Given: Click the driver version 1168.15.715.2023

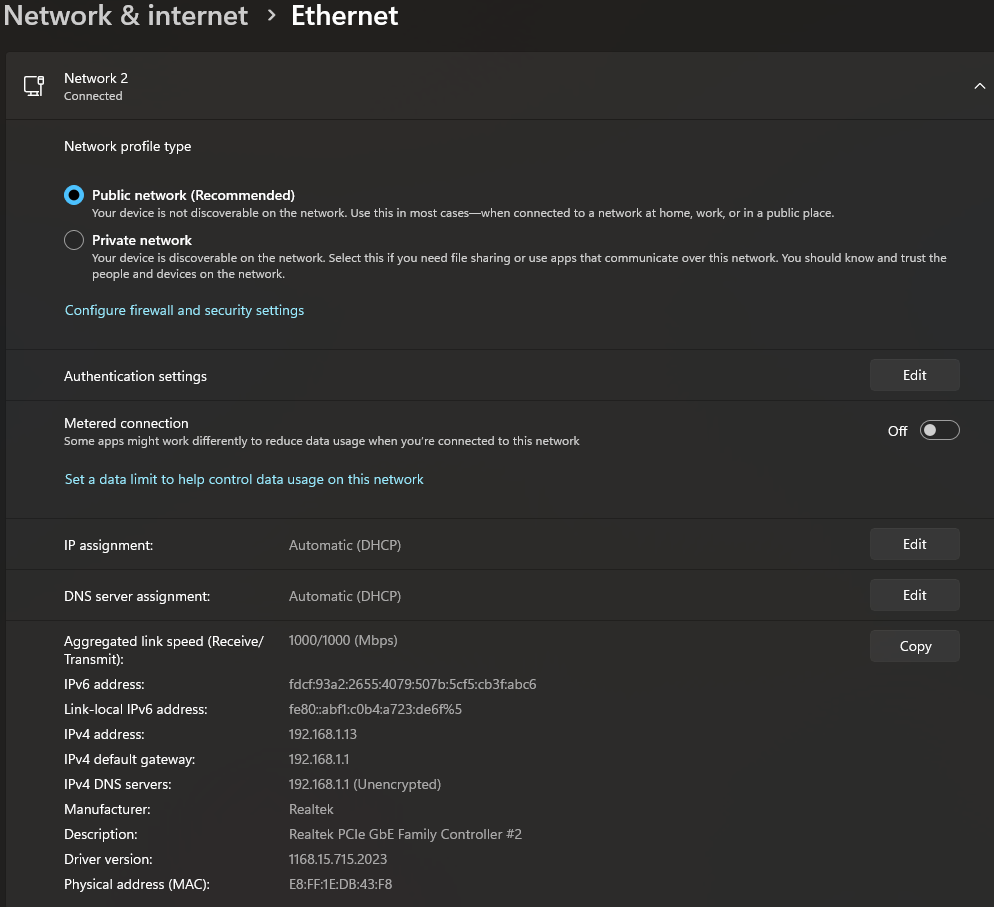Looking at the screenshot, I should (338, 859).
